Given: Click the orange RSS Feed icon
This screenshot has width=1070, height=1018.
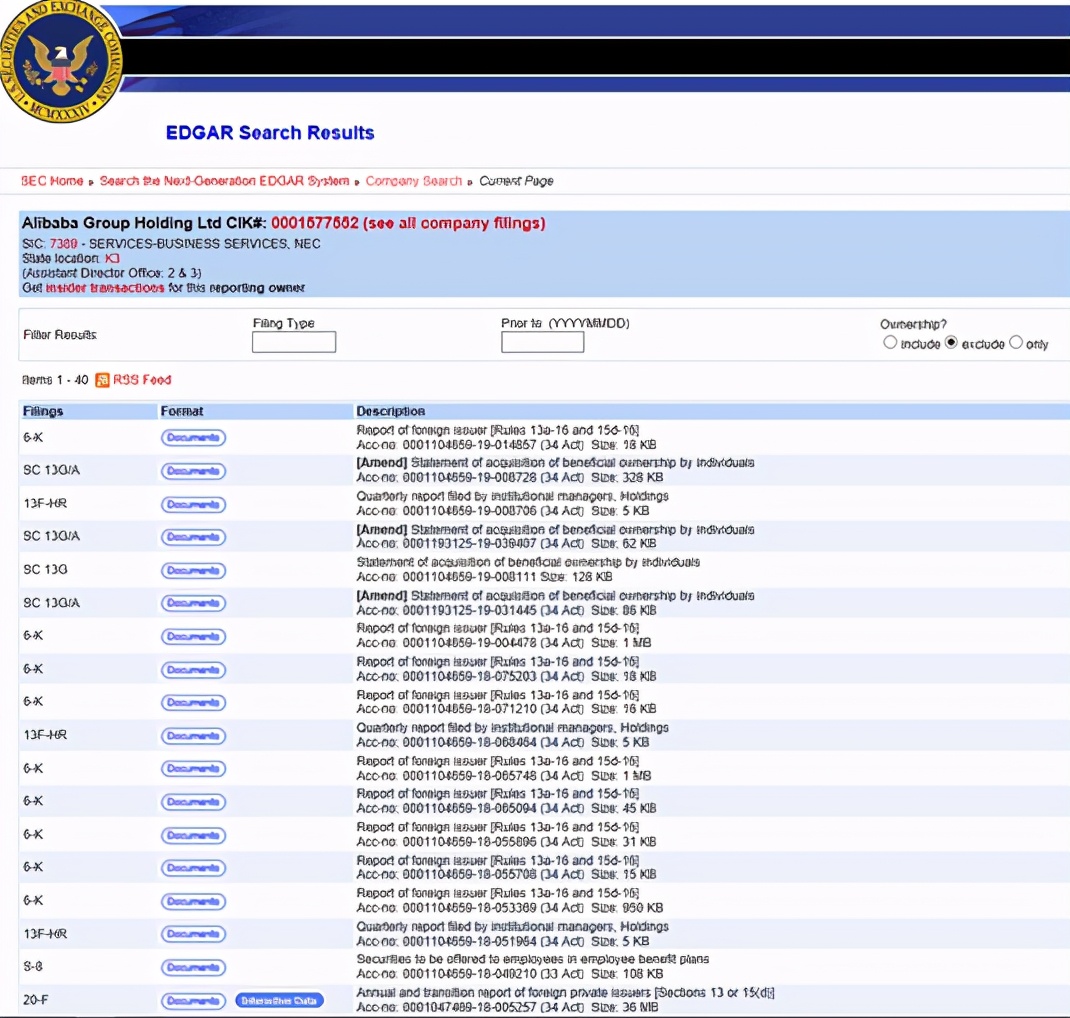Looking at the screenshot, I should coord(102,380).
